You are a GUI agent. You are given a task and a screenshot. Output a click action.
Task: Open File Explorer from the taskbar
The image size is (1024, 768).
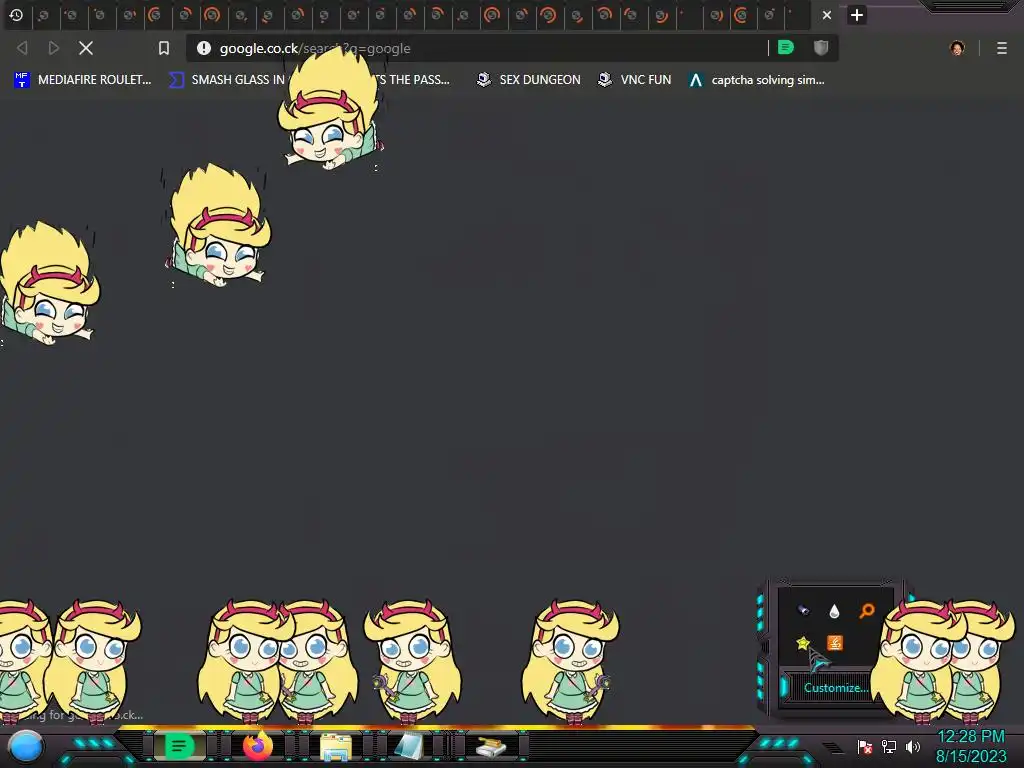coord(336,747)
